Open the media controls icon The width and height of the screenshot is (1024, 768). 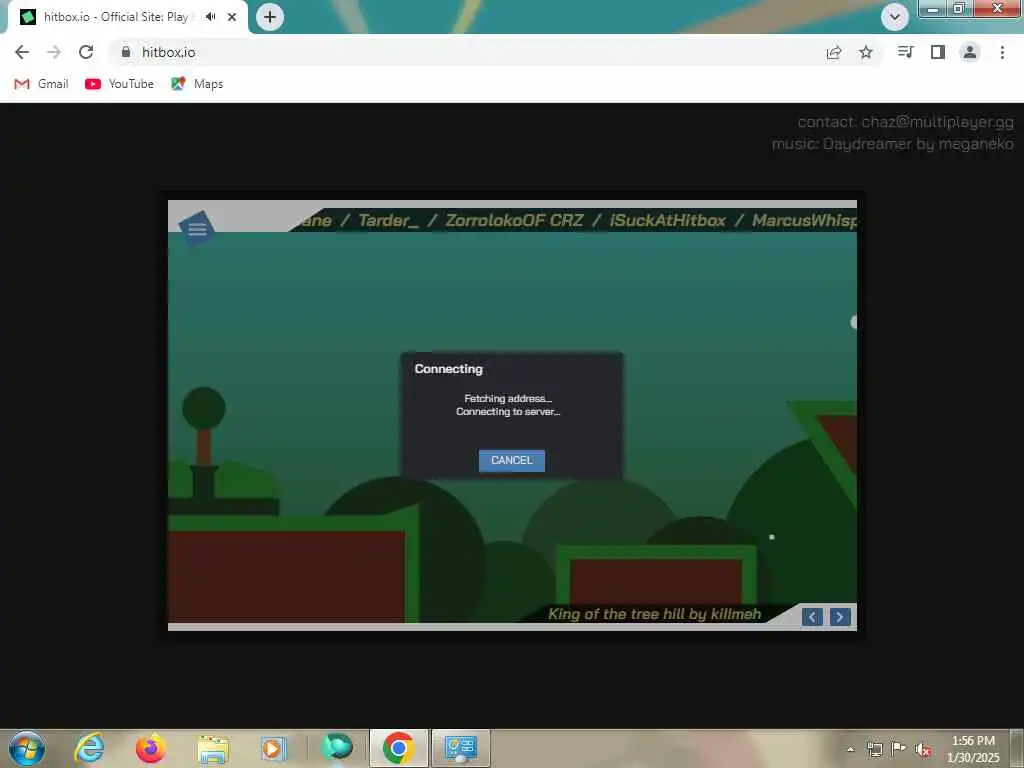point(905,52)
